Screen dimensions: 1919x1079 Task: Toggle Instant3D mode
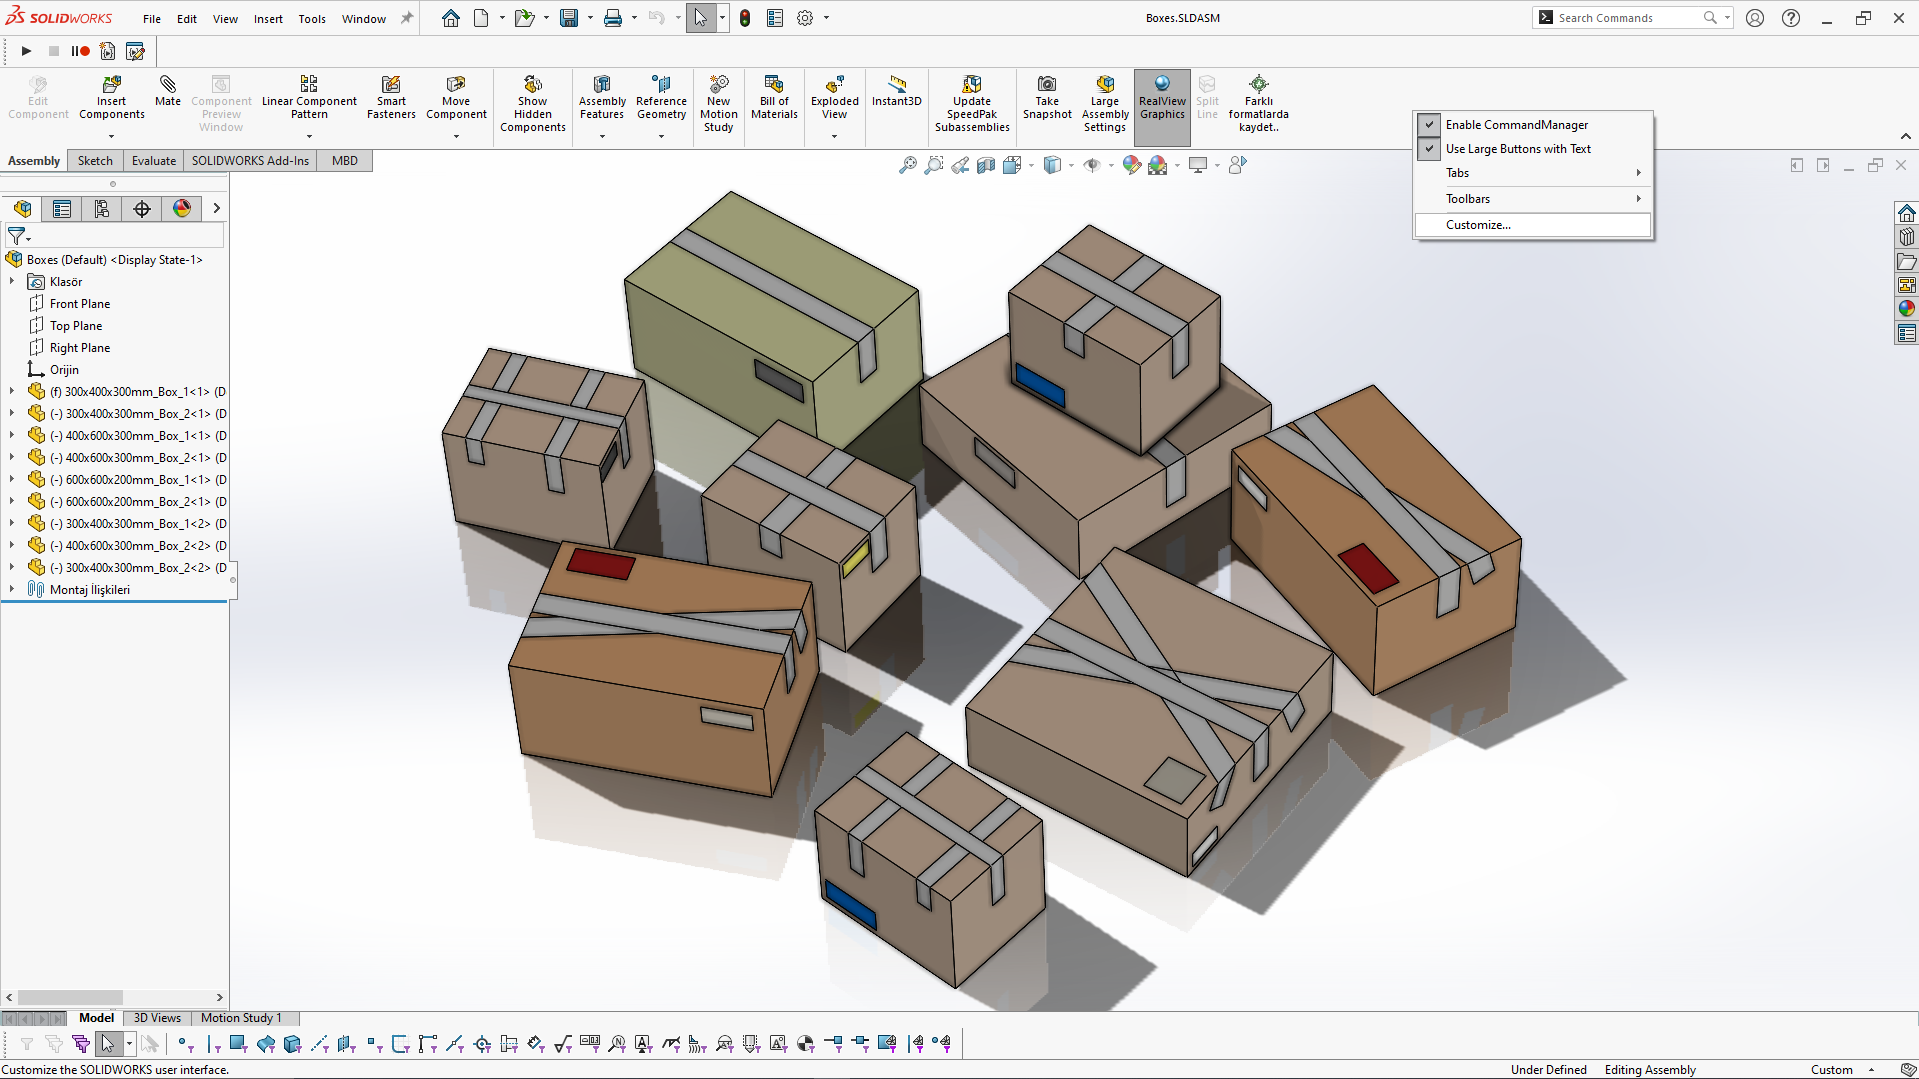pos(896,91)
